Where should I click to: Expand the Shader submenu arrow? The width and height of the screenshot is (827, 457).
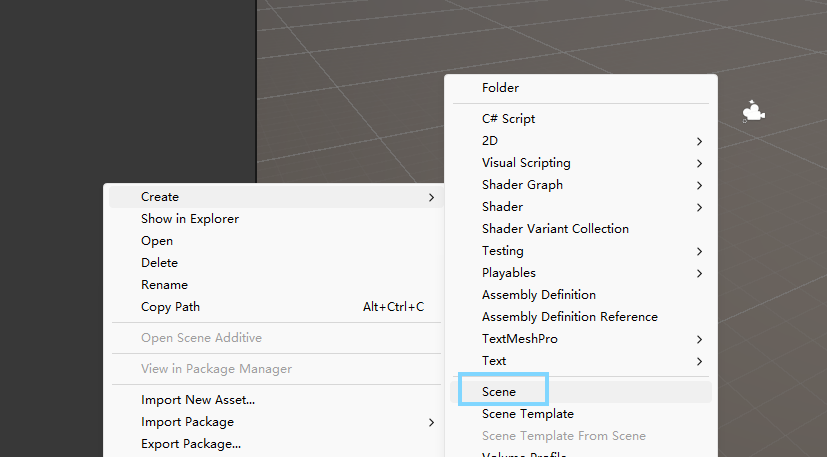pyautogui.click(x=699, y=207)
